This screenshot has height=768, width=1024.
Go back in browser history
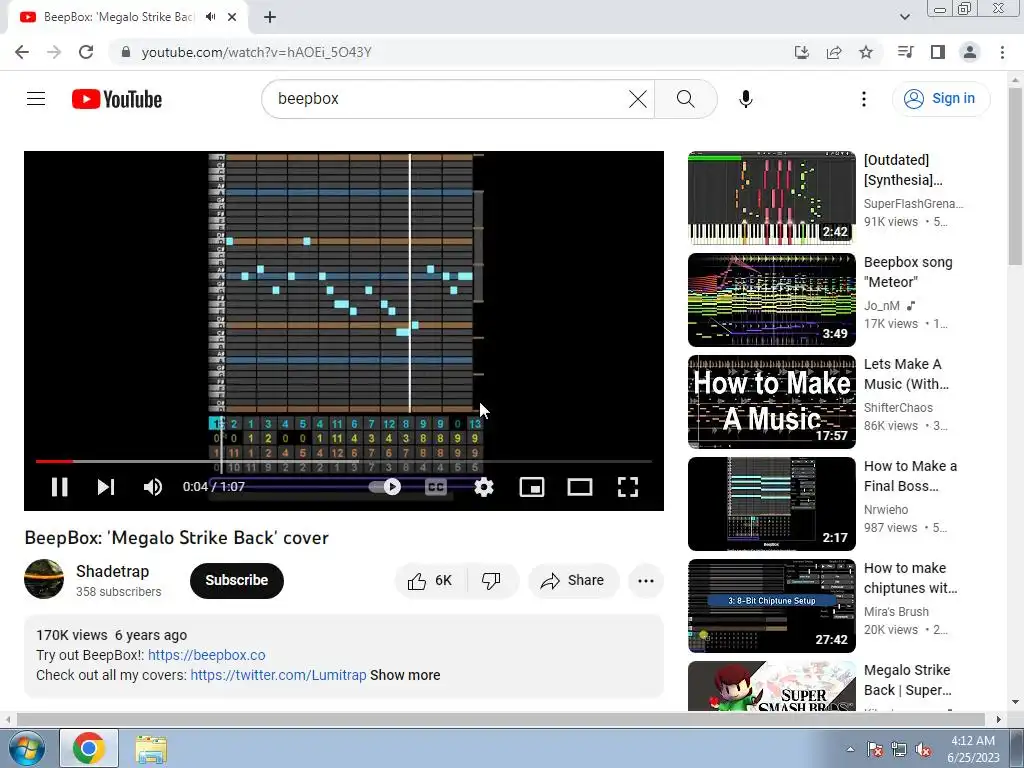[22, 52]
